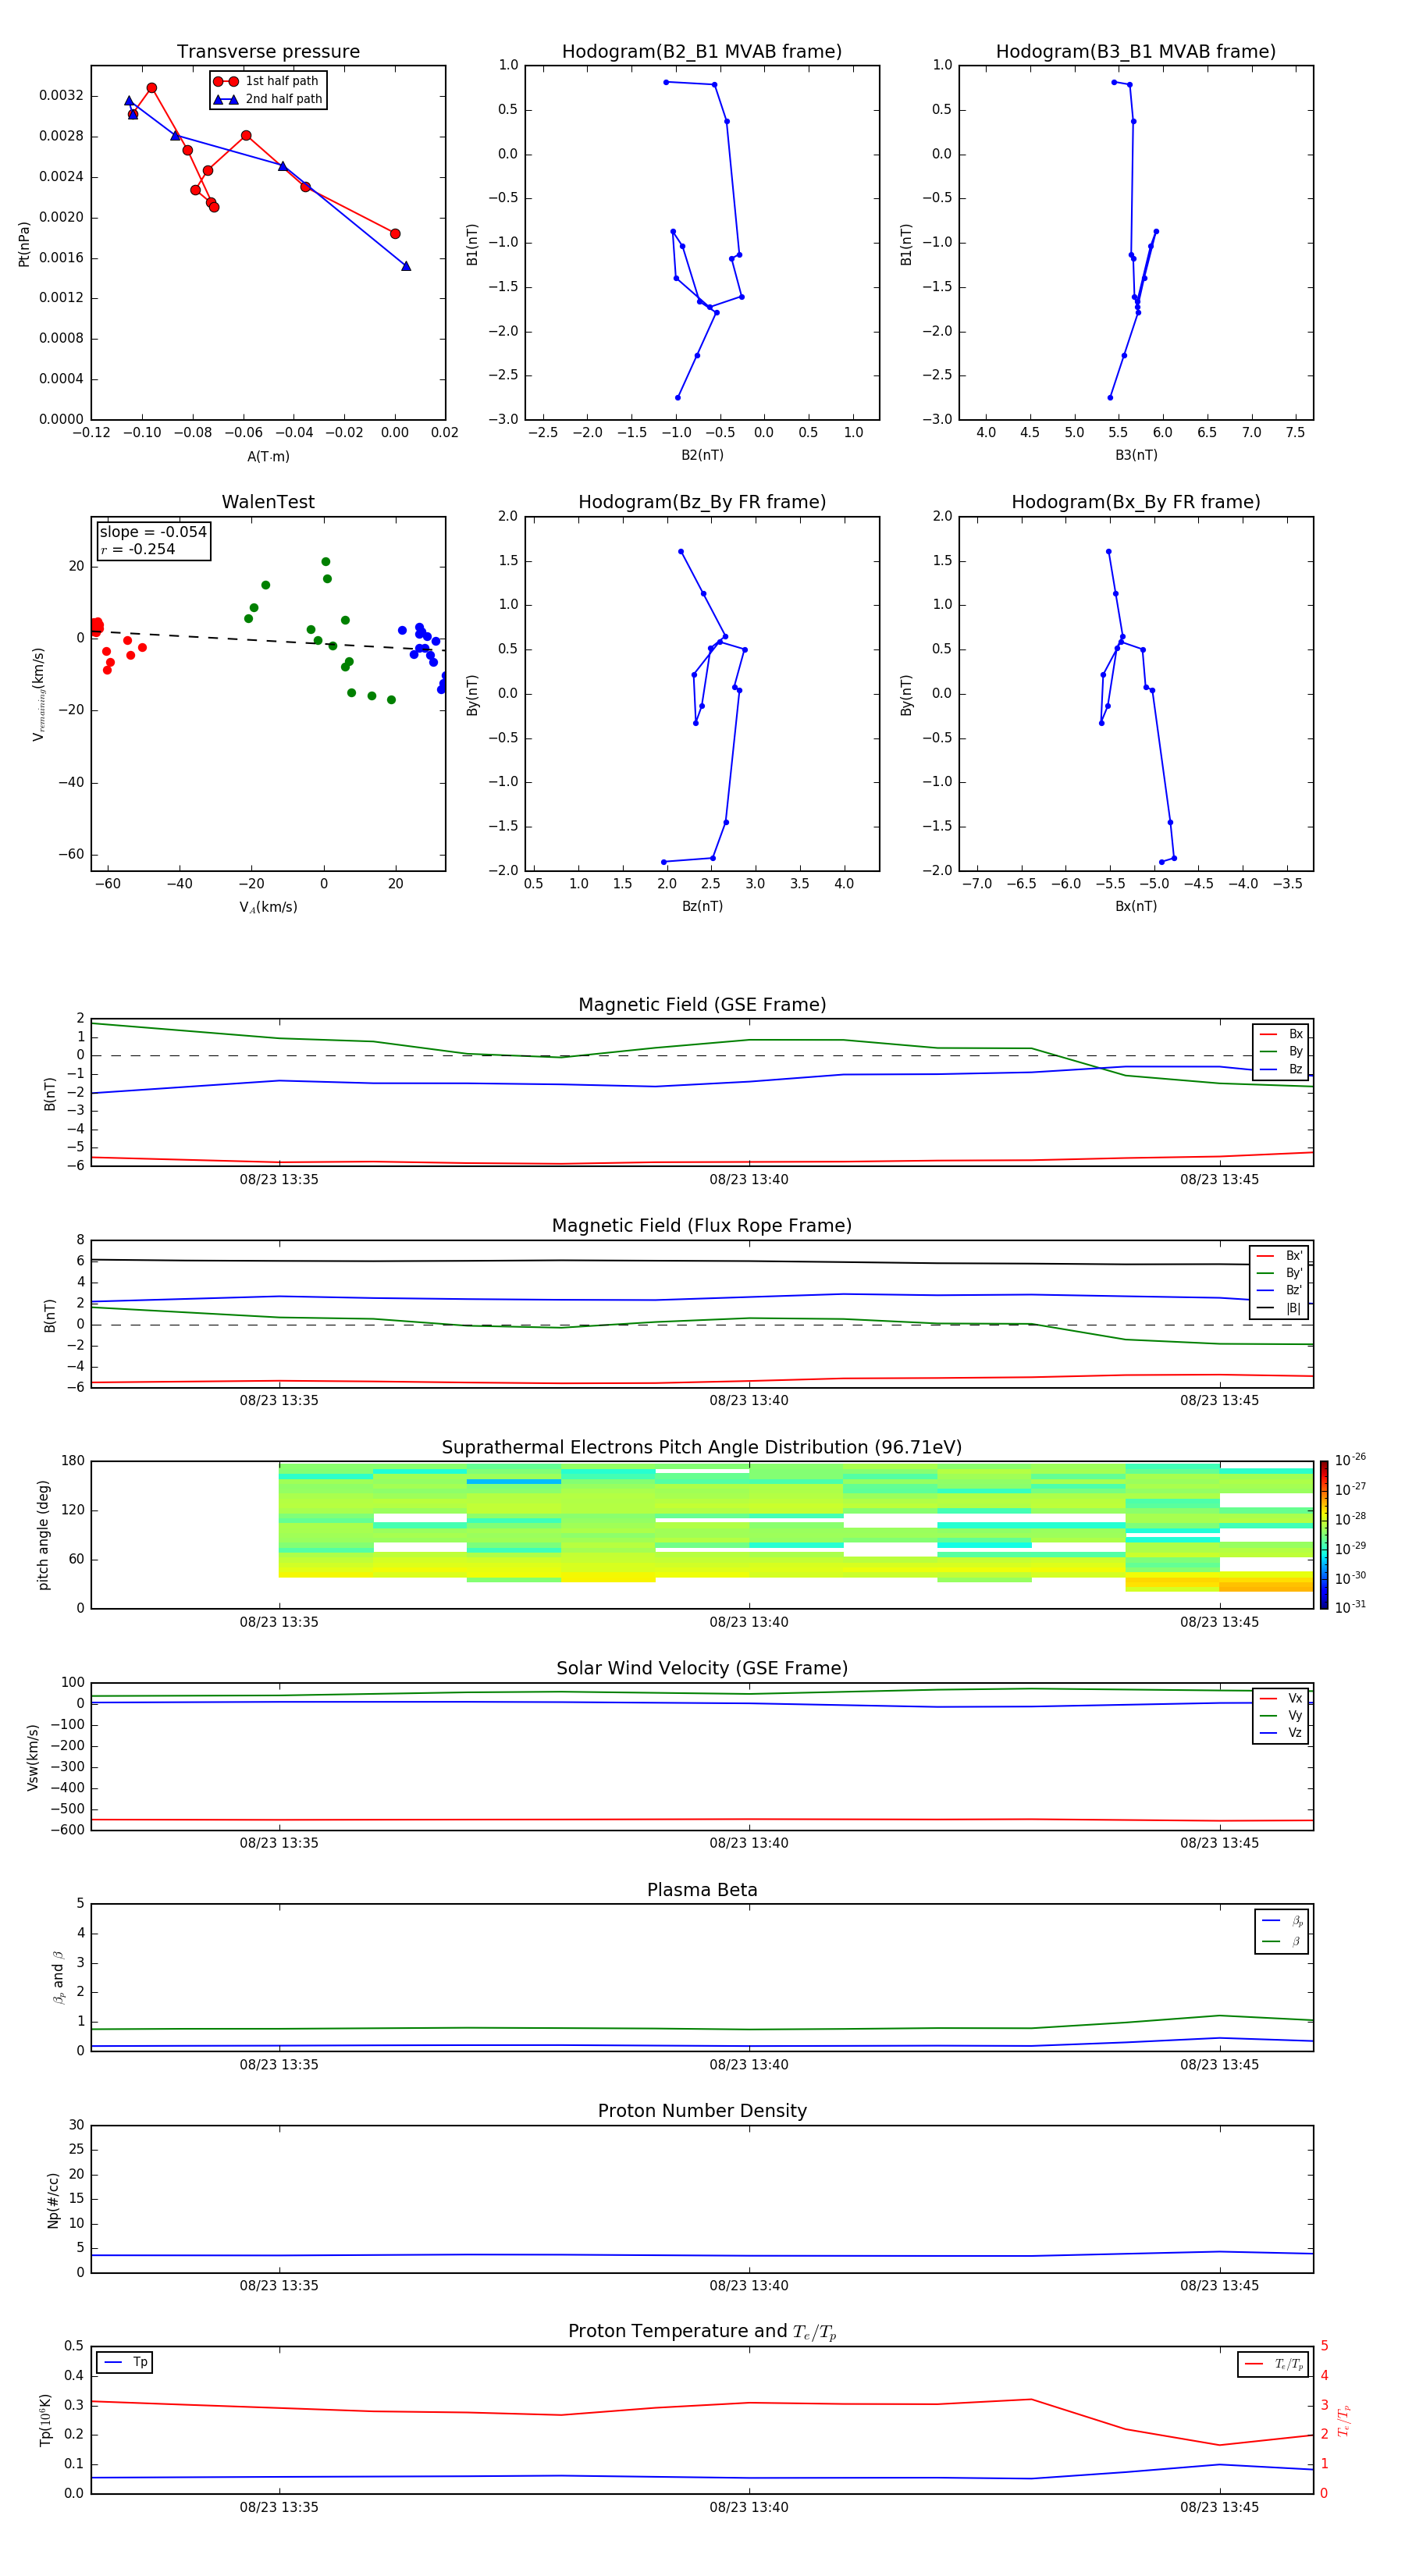This screenshot has height=2576, width=1405.
Task: Click the "Bx(nT)" x-axis label
Action: [1136, 907]
